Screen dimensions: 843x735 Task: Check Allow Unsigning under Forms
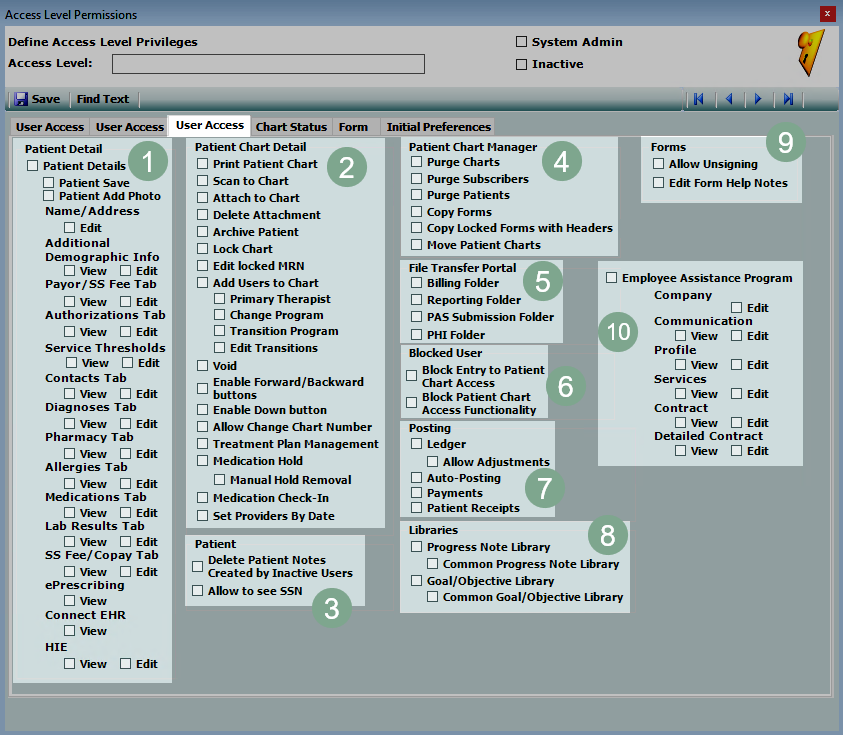coord(659,163)
